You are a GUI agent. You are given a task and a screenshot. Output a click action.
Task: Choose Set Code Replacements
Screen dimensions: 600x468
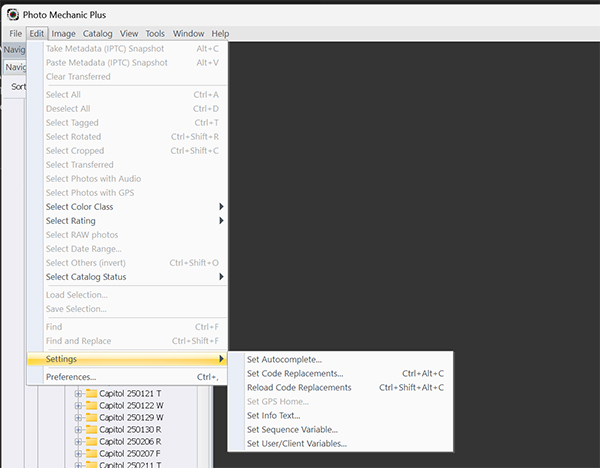(x=341, y=373)
